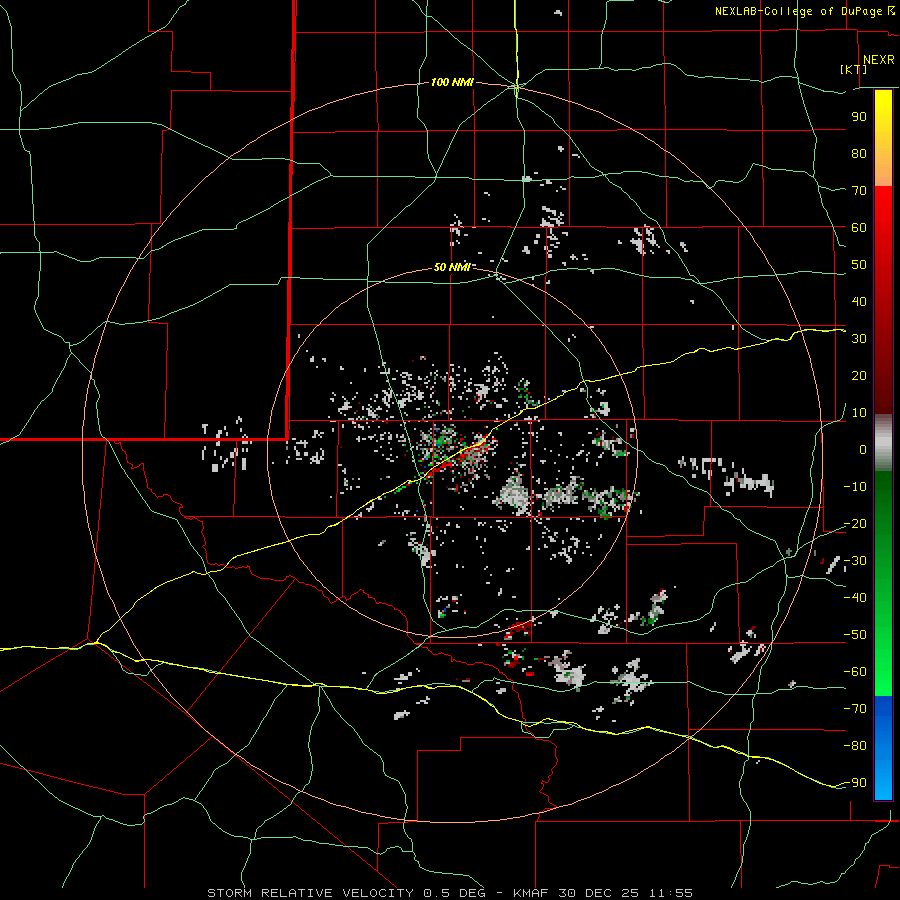Pick the gray zero-velocity segment of color bar
This screenshot has width=900, height=900.
pos(883,443)
